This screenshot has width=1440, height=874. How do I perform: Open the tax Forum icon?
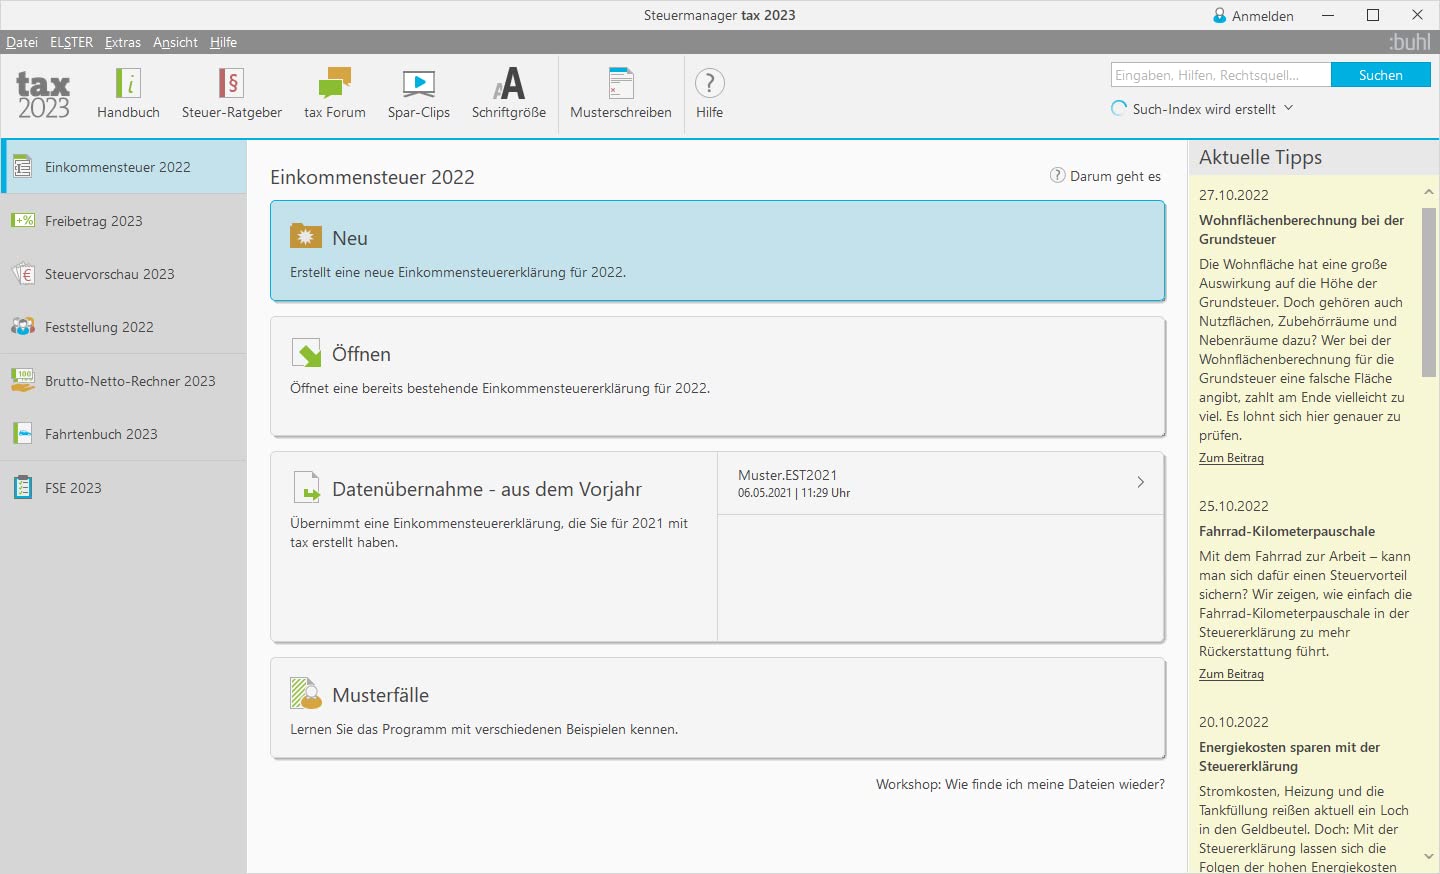coord(335,83)
